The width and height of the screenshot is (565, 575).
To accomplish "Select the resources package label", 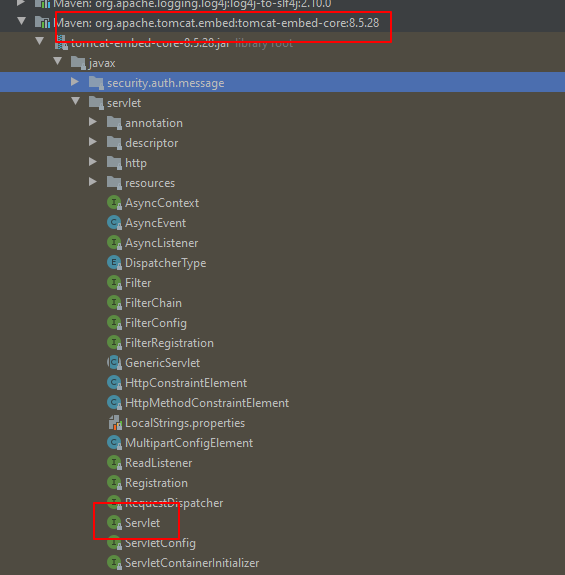I will pos(150,183).
